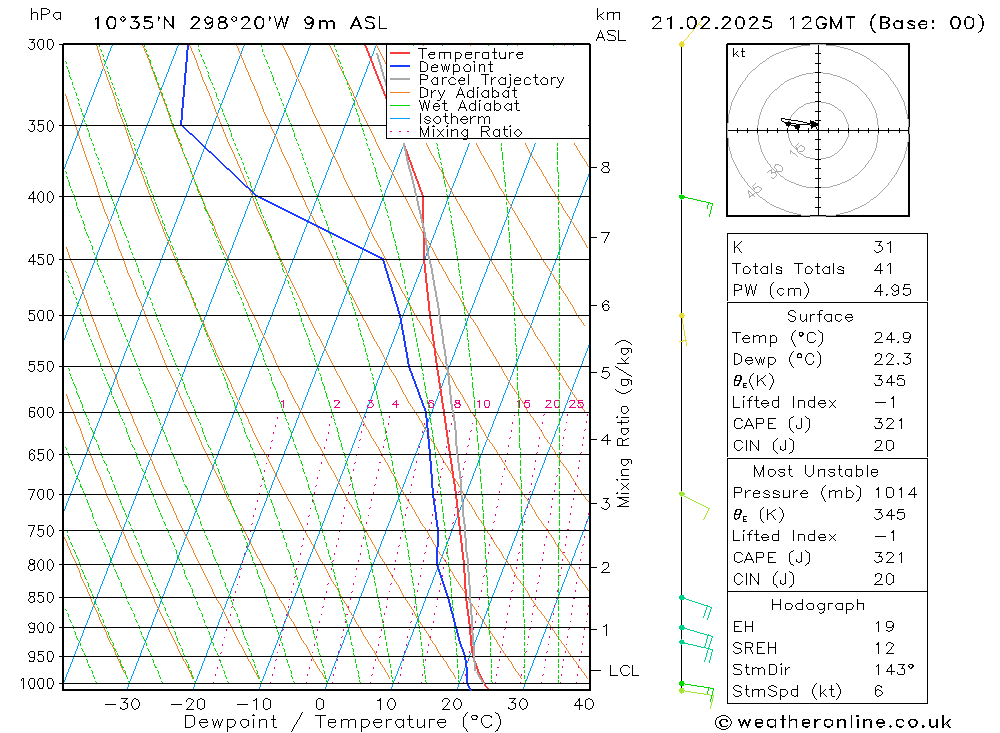The image size is (1000, 733).
Task: Click the 850 hPa pressure axis label
Action: pos(41,598)
